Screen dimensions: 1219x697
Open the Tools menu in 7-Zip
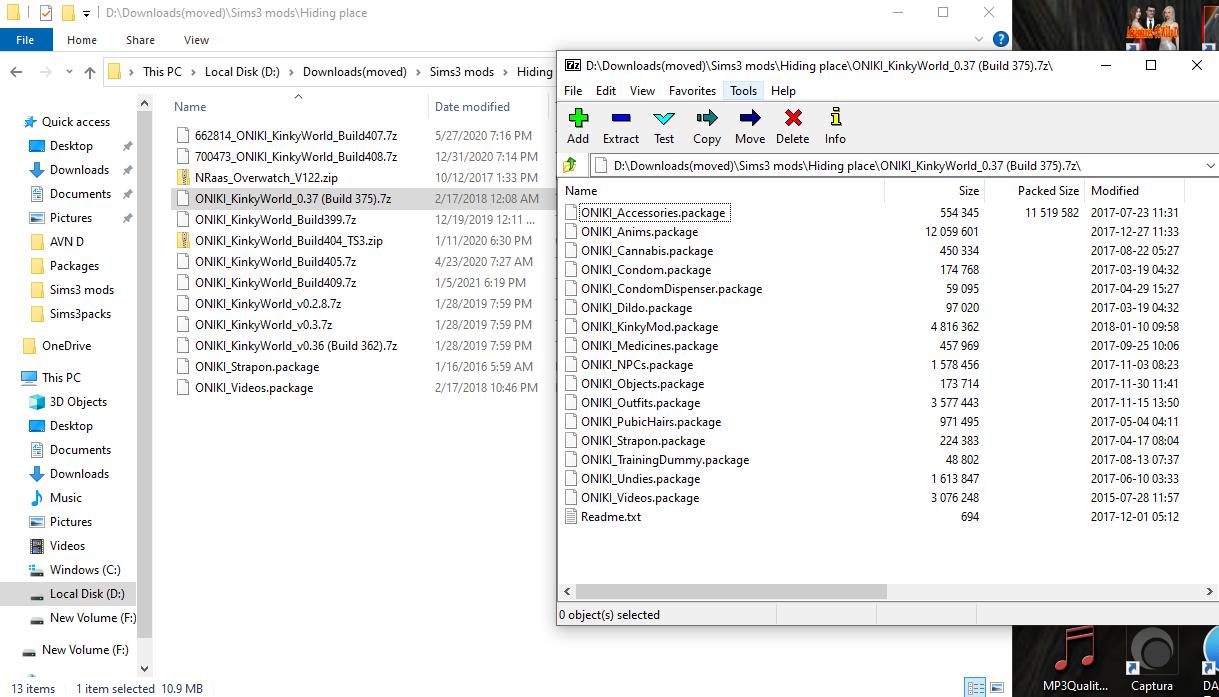[743, 91]
